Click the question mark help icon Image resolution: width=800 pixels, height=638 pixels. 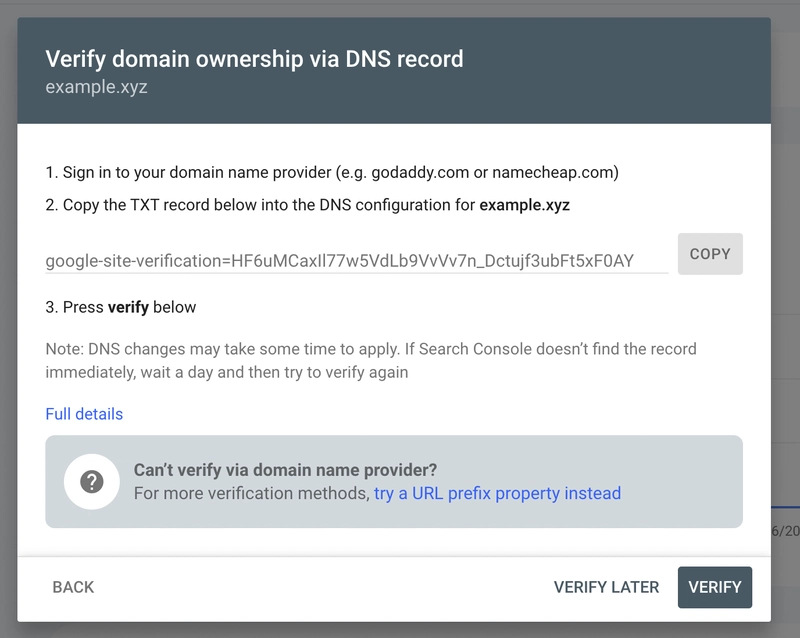92,481
